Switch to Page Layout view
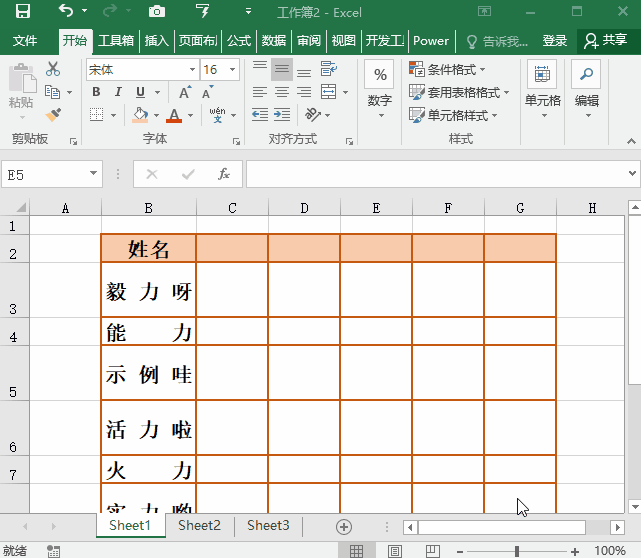641x558 pixels. tap(394, 551)
